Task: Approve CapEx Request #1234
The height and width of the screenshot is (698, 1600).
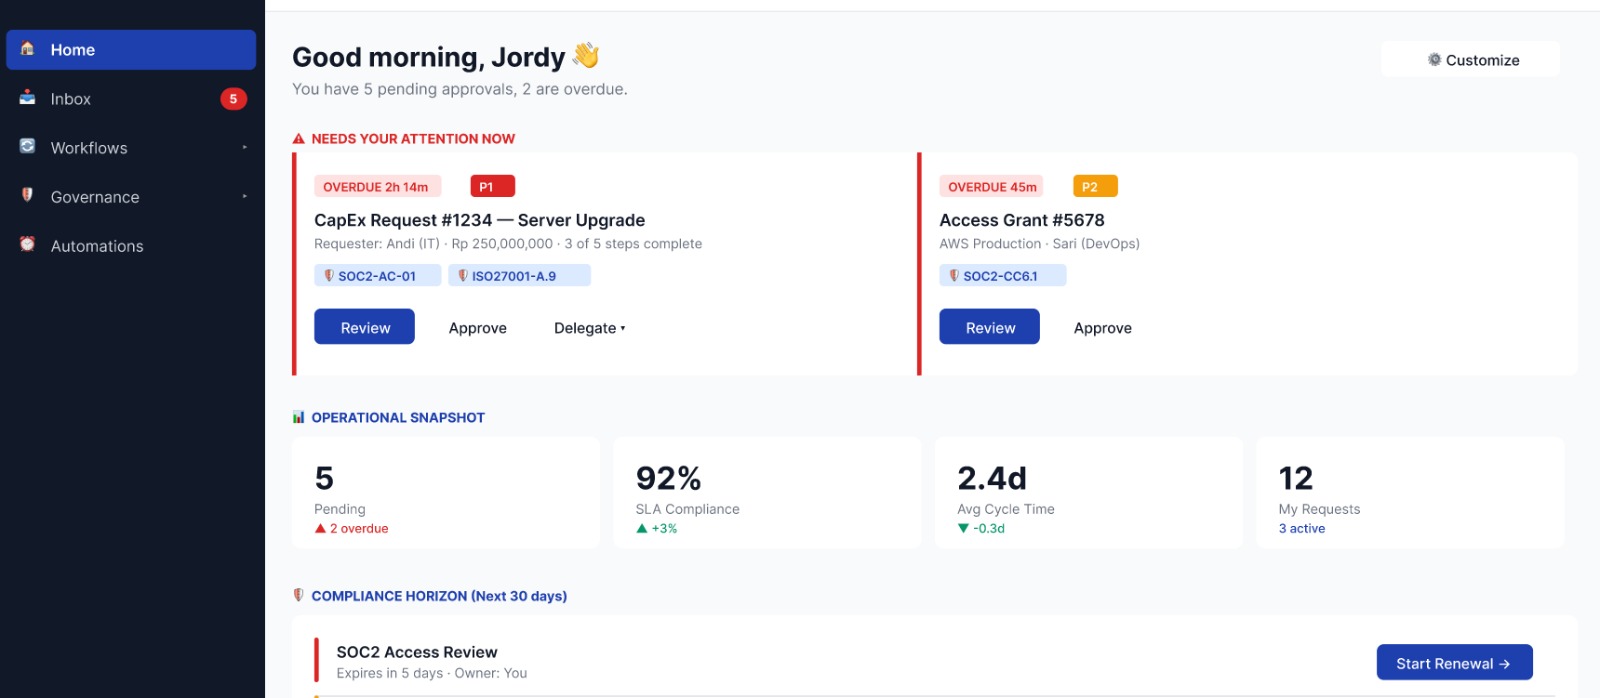Action: pyautogui.click(x=478, y=328)
